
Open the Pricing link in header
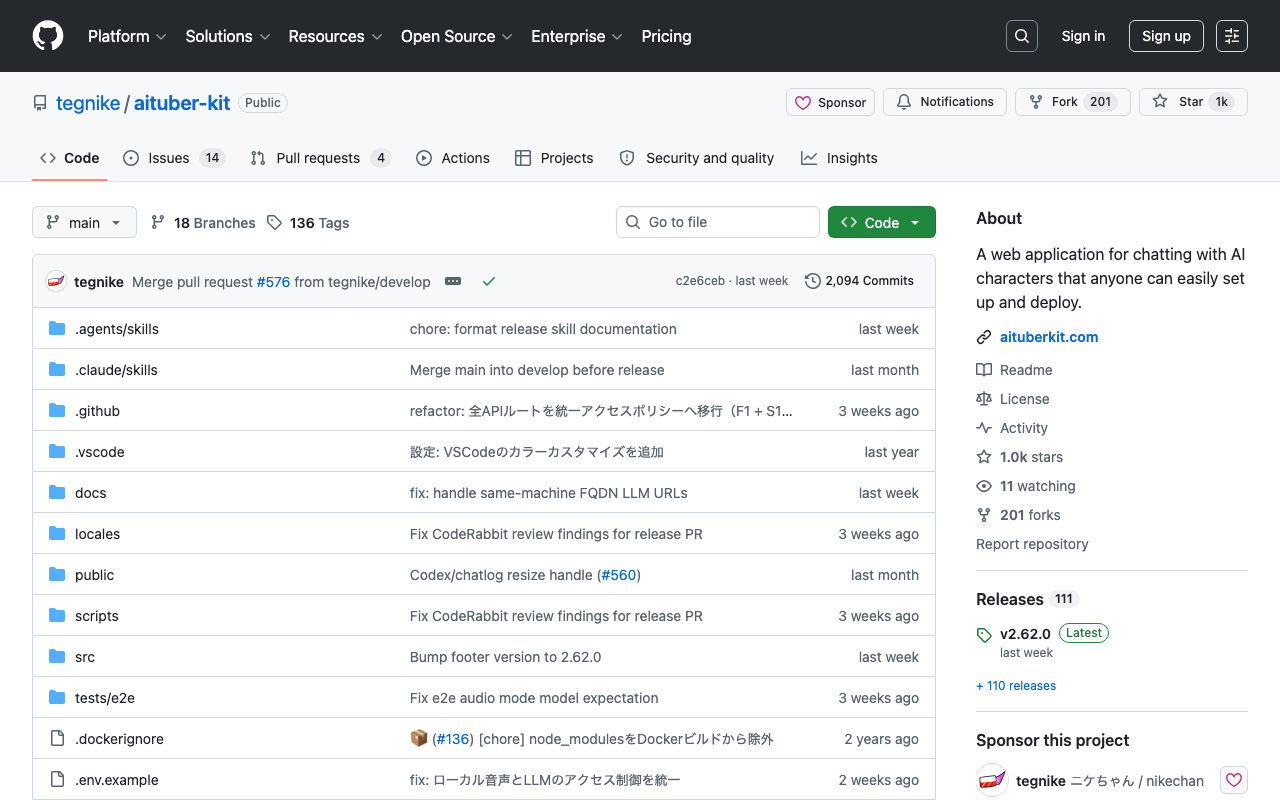[x=666, y=36]
